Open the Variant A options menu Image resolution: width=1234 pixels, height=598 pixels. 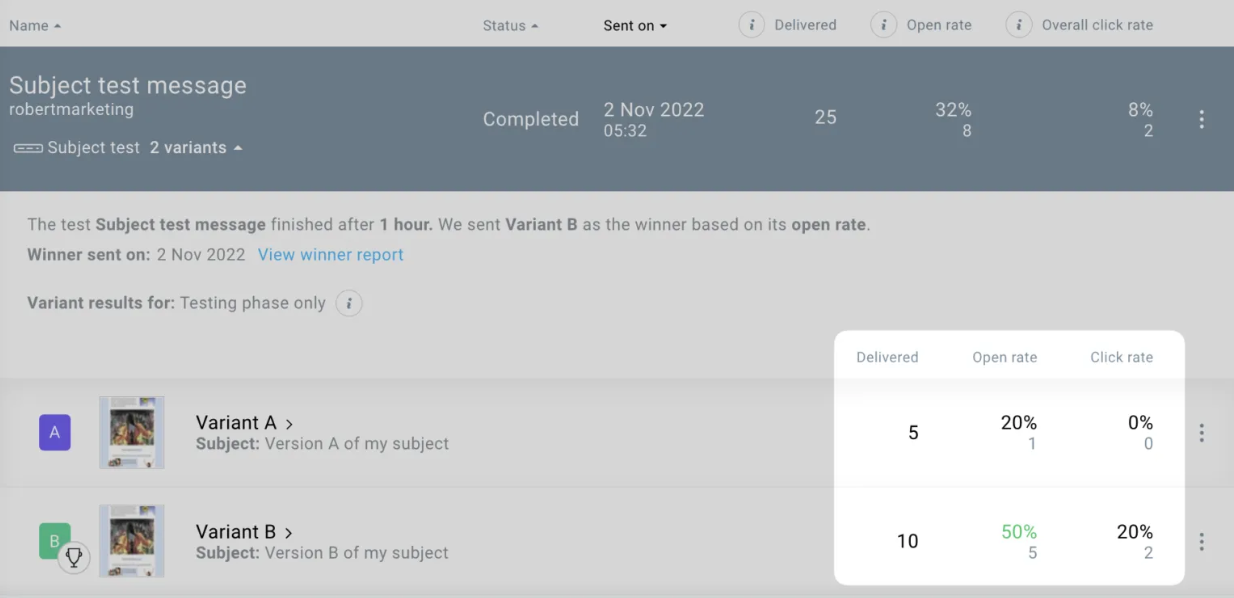pos(1201,432)
